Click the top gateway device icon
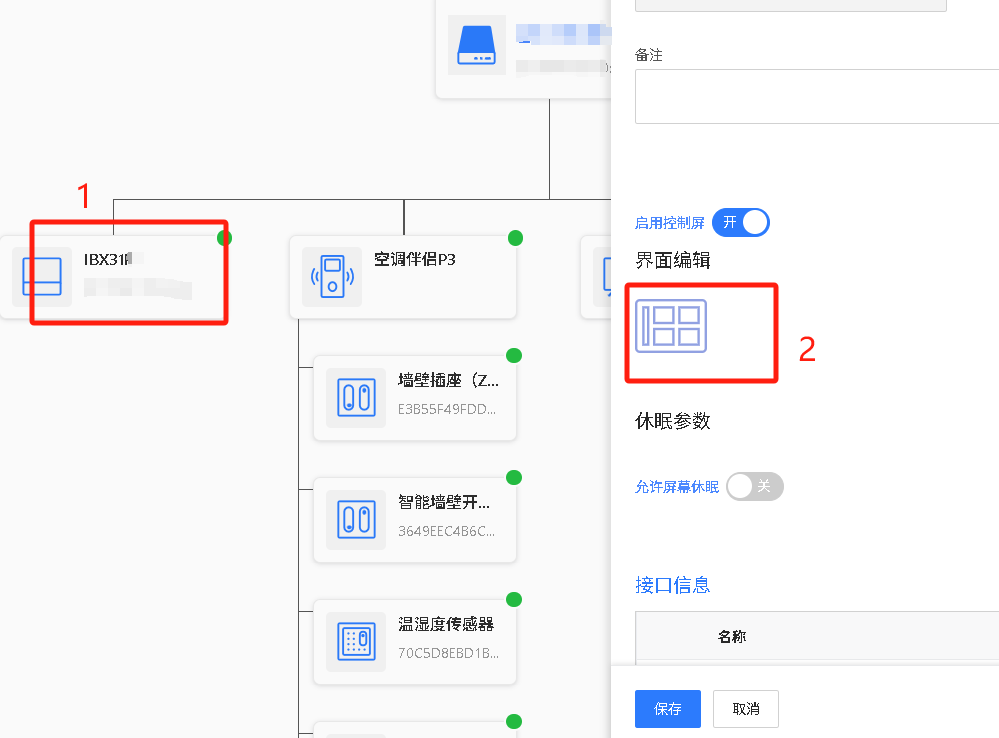Screen dimensions: 999x738 (477, 45)
